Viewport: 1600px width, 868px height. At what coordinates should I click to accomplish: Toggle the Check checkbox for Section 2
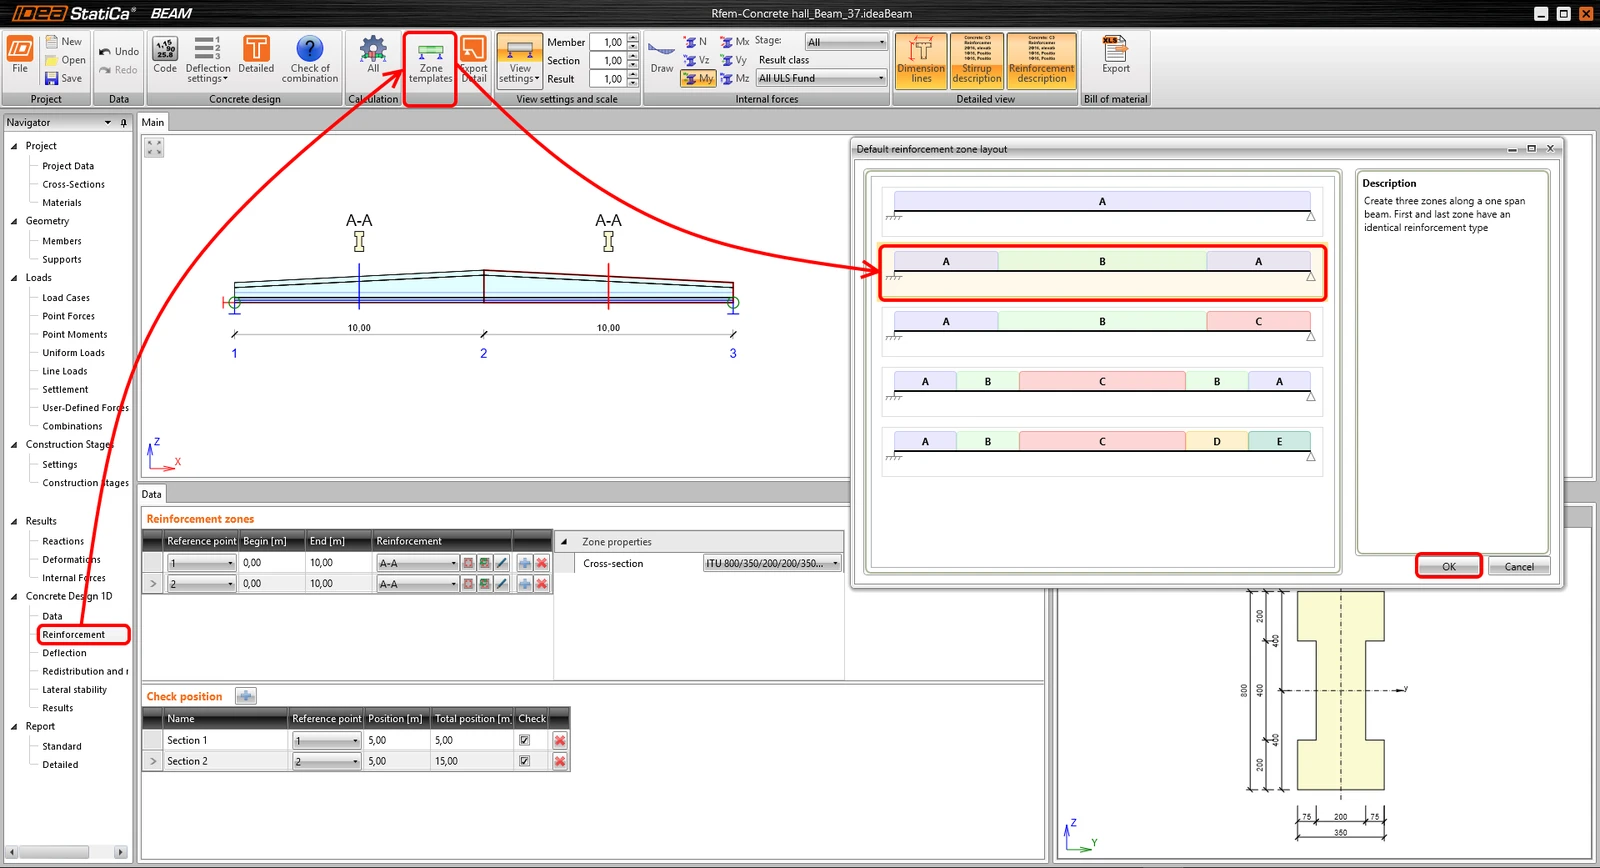pyautogui.click(x=524, y=761)
